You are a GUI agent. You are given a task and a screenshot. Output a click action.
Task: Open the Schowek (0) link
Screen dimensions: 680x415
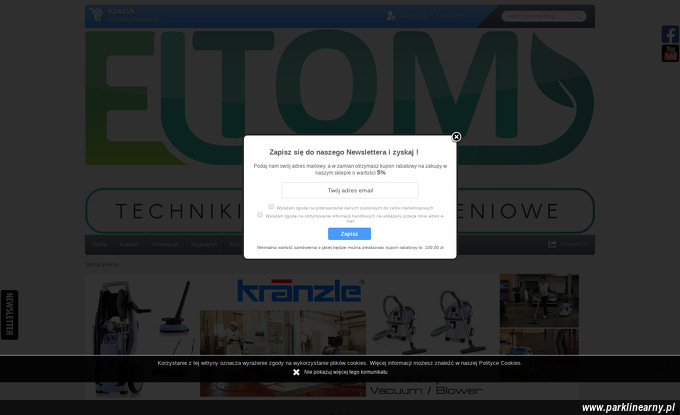[574, 245]
